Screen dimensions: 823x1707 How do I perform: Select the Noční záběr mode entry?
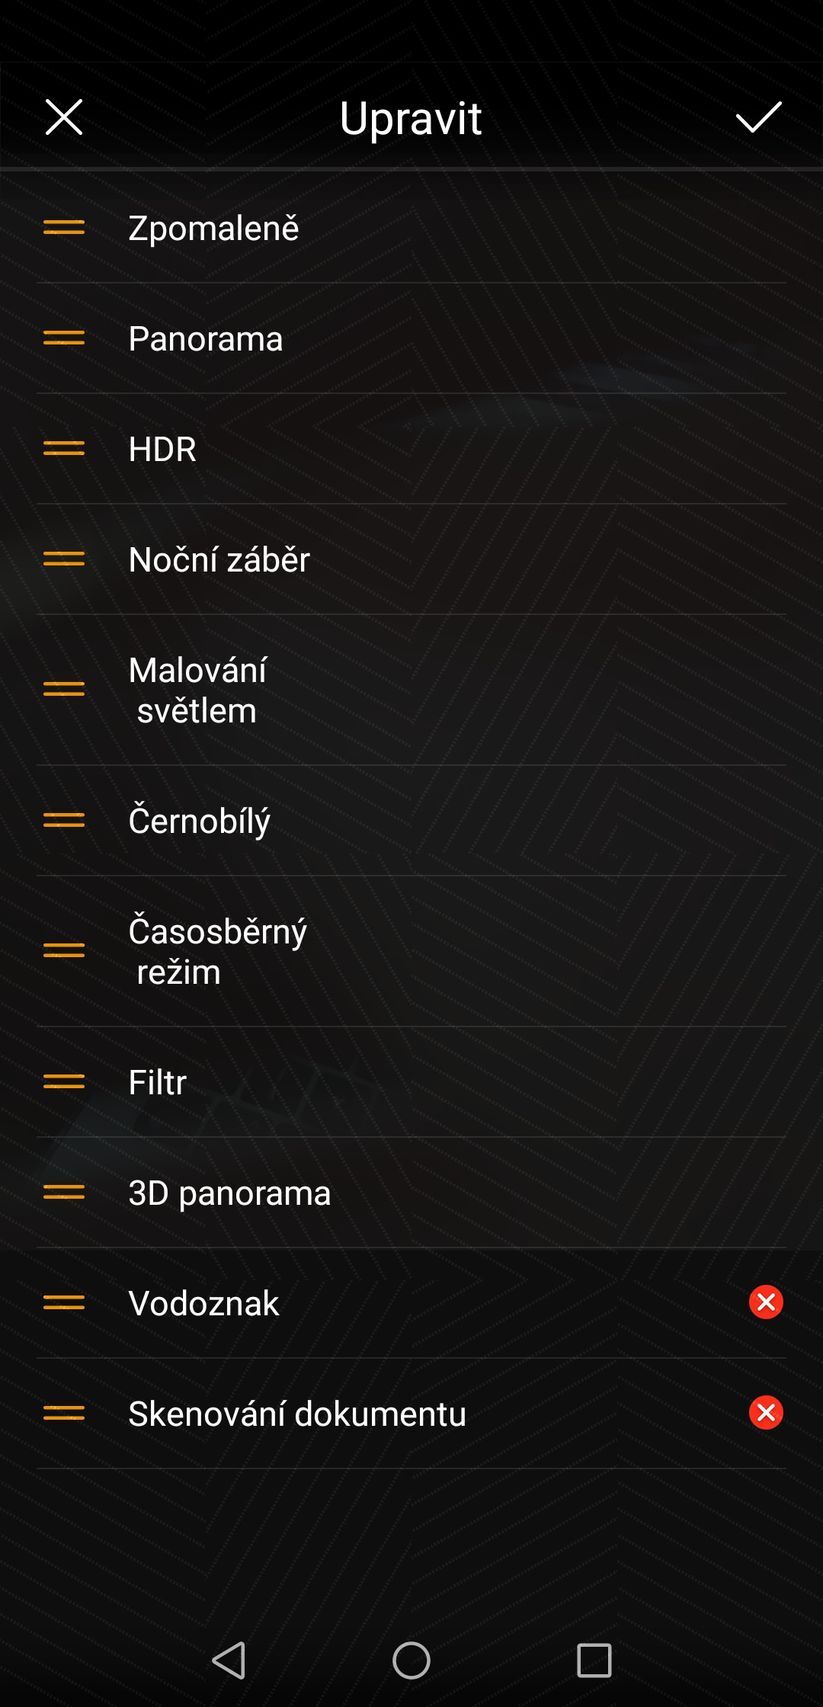[x=219, y=559]
